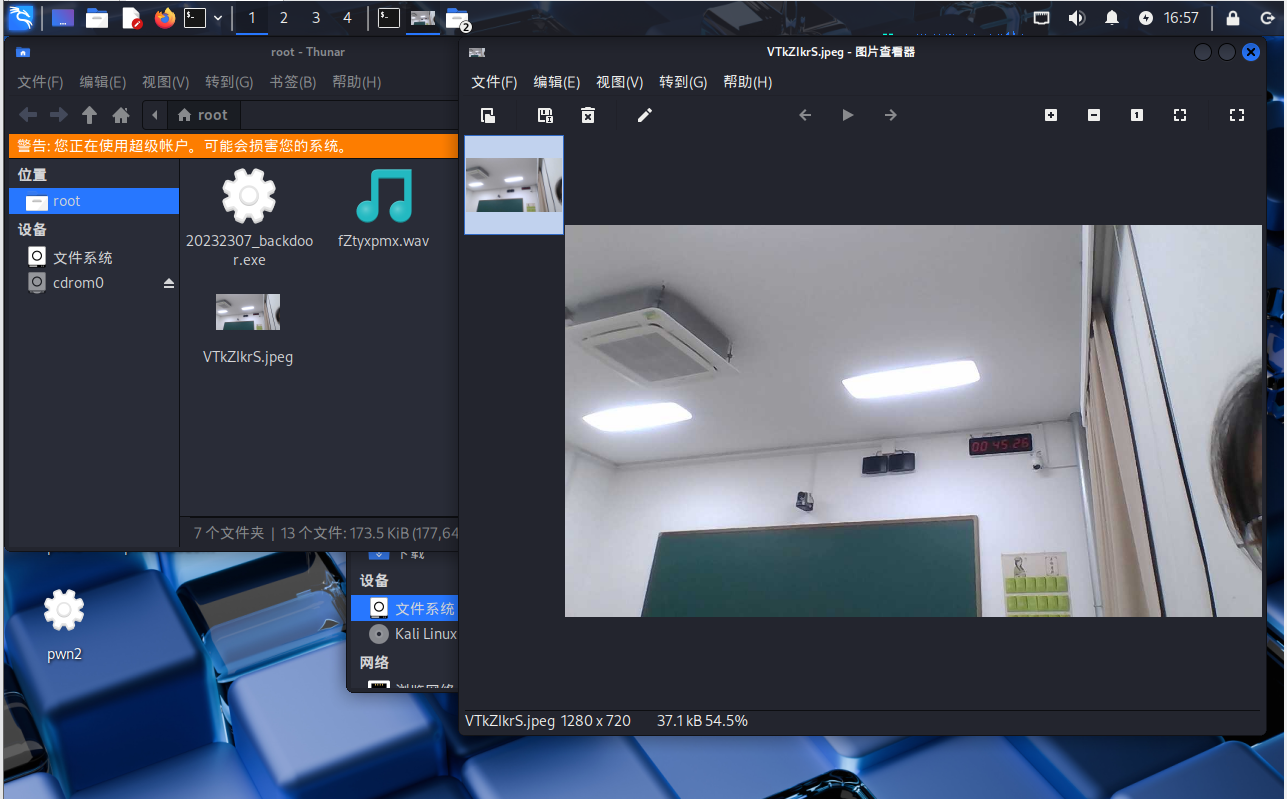1287x799 pixels.
Task: Select the pwn2 desktop icon
Action: pyautogui.click(x=64, y=626)
